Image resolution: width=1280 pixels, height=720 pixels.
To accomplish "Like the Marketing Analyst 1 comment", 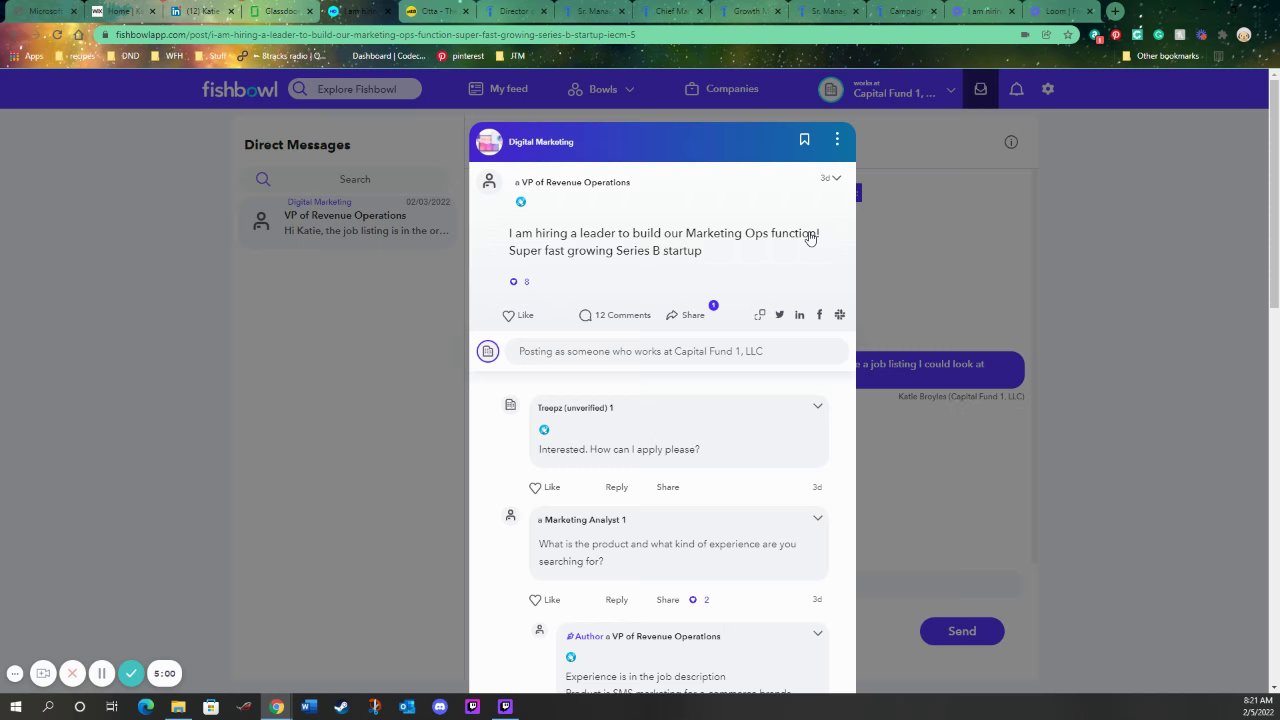I will click(544, 600).
